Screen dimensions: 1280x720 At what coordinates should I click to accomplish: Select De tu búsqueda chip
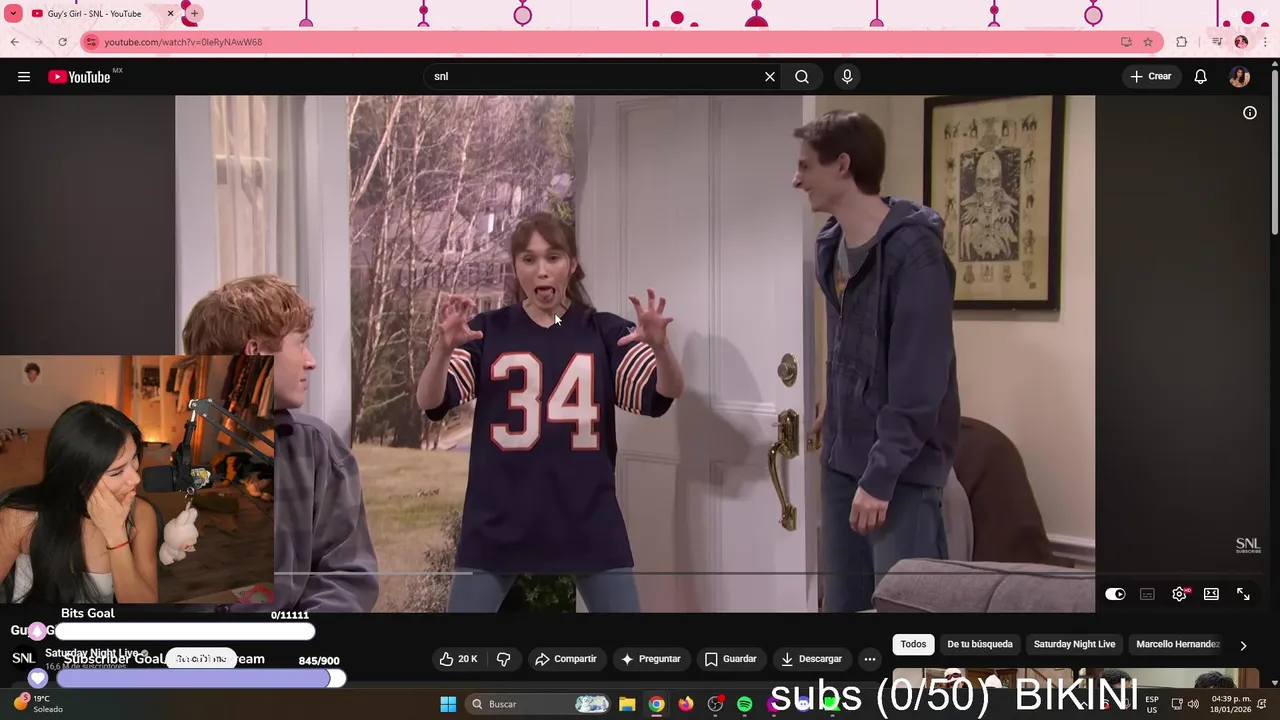click(x=980, y=644)
